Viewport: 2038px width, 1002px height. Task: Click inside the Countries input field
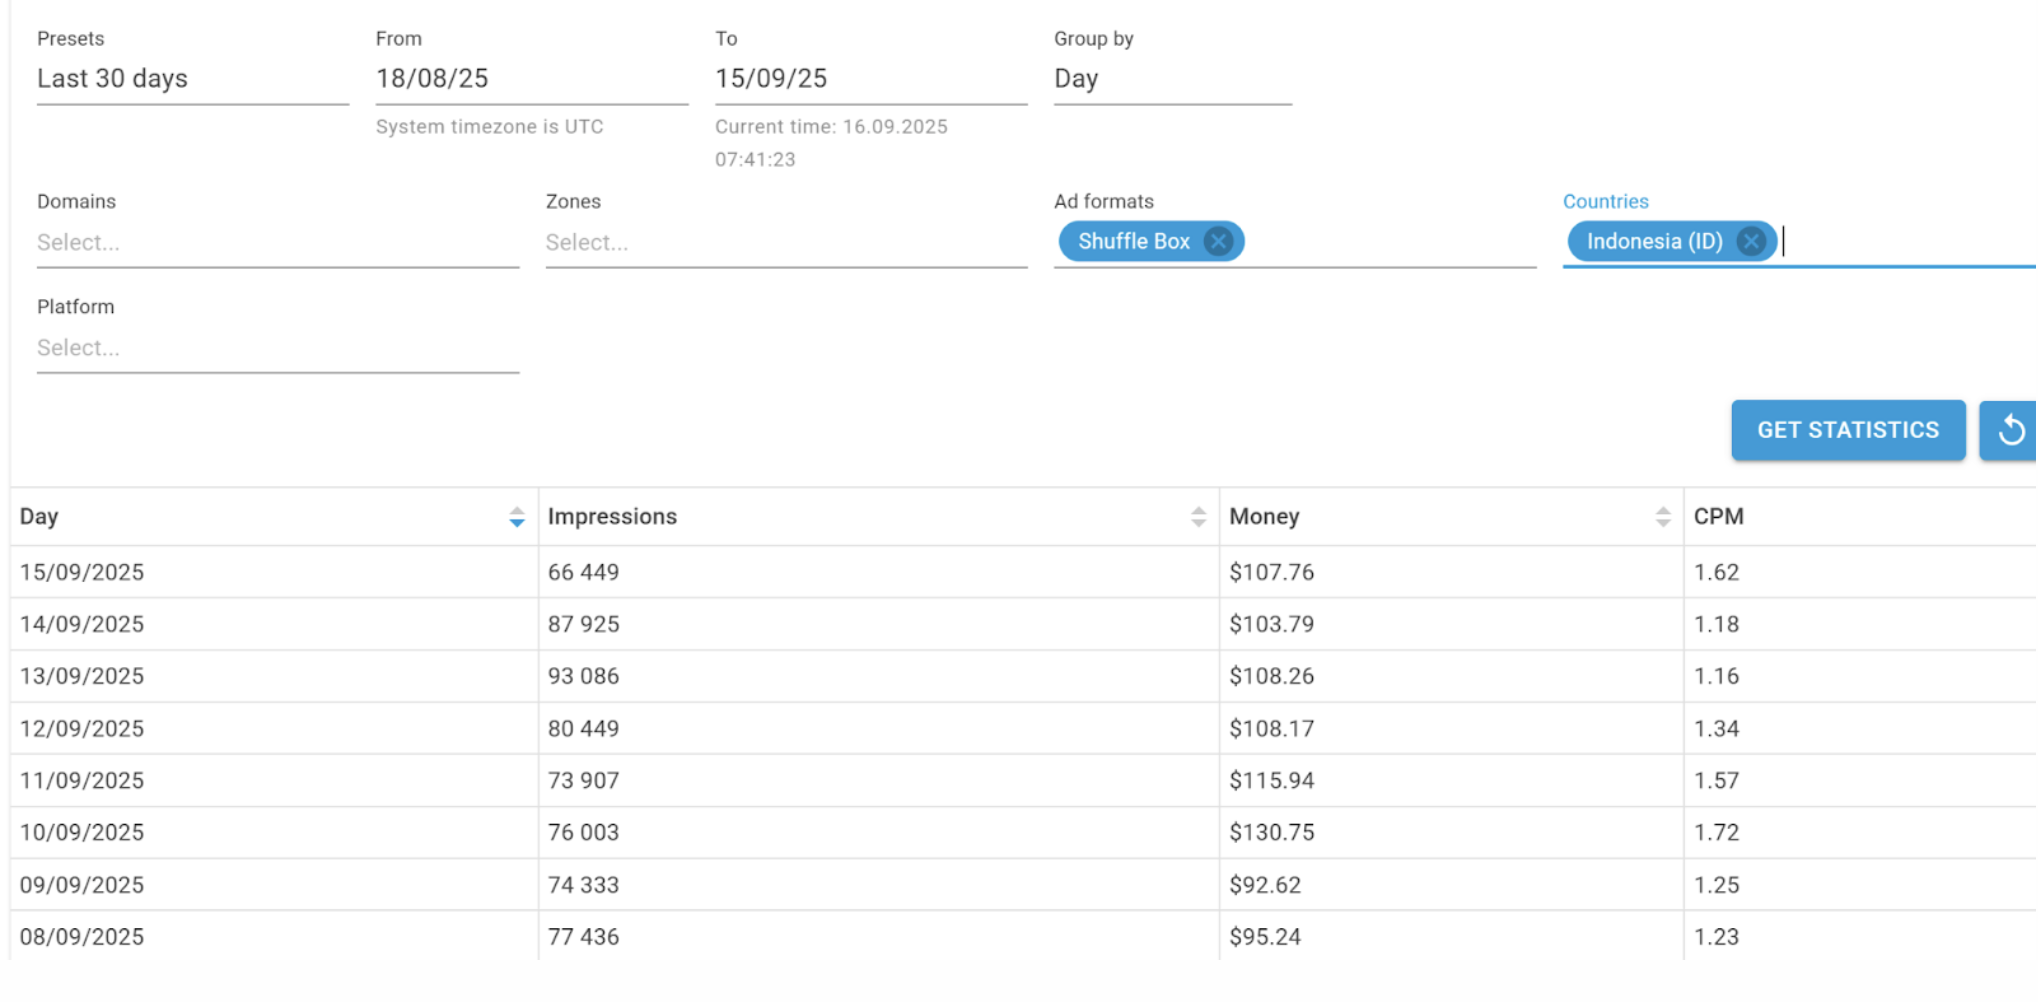tap(1850, 241)
